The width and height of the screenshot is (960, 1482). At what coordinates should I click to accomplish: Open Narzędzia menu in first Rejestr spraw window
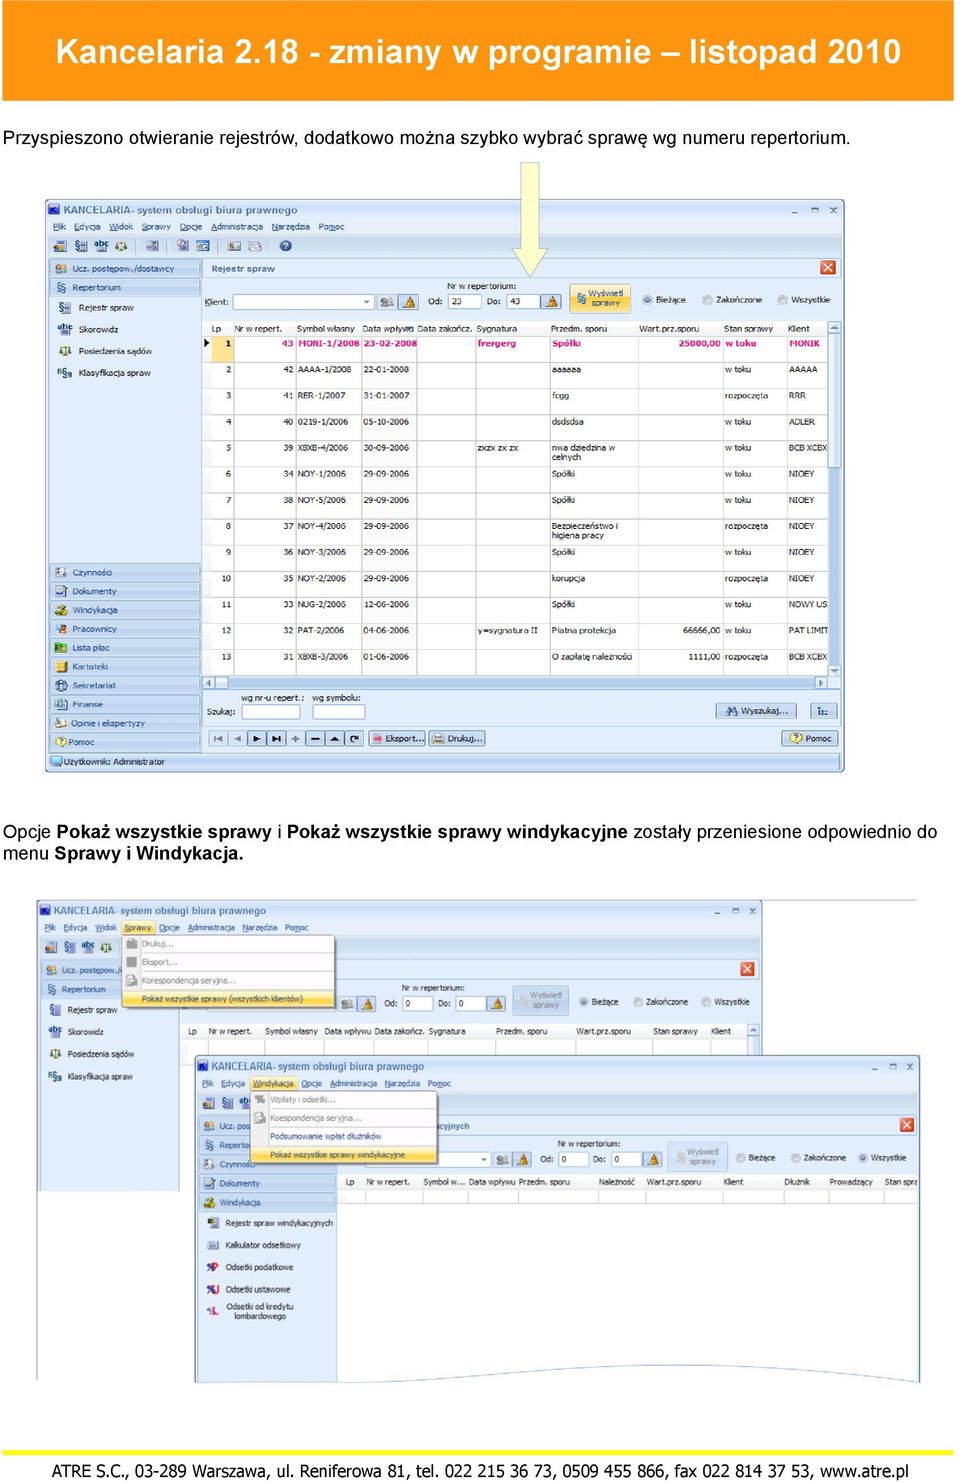(291, 227)
